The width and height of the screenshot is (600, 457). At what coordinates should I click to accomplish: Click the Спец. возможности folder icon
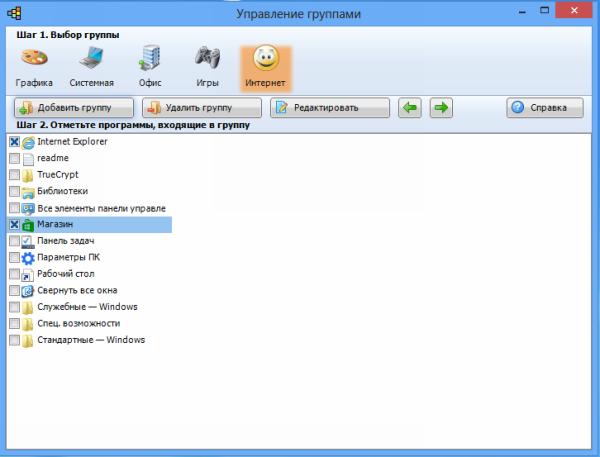coord(28,324)
